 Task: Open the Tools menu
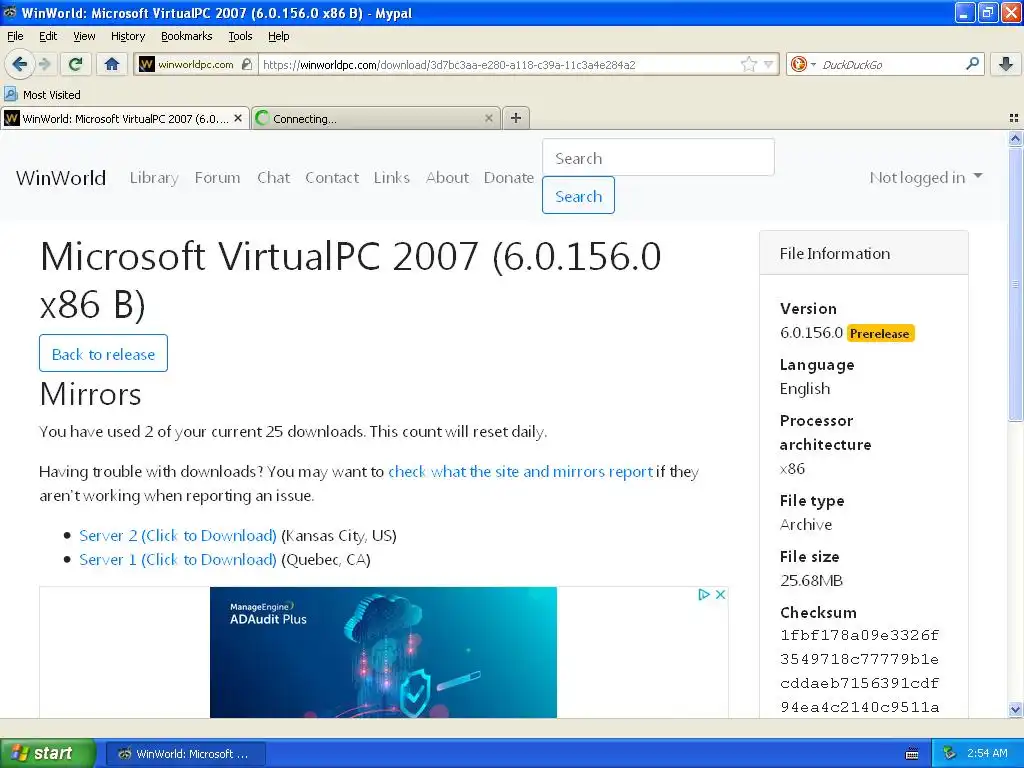point(240,36)
